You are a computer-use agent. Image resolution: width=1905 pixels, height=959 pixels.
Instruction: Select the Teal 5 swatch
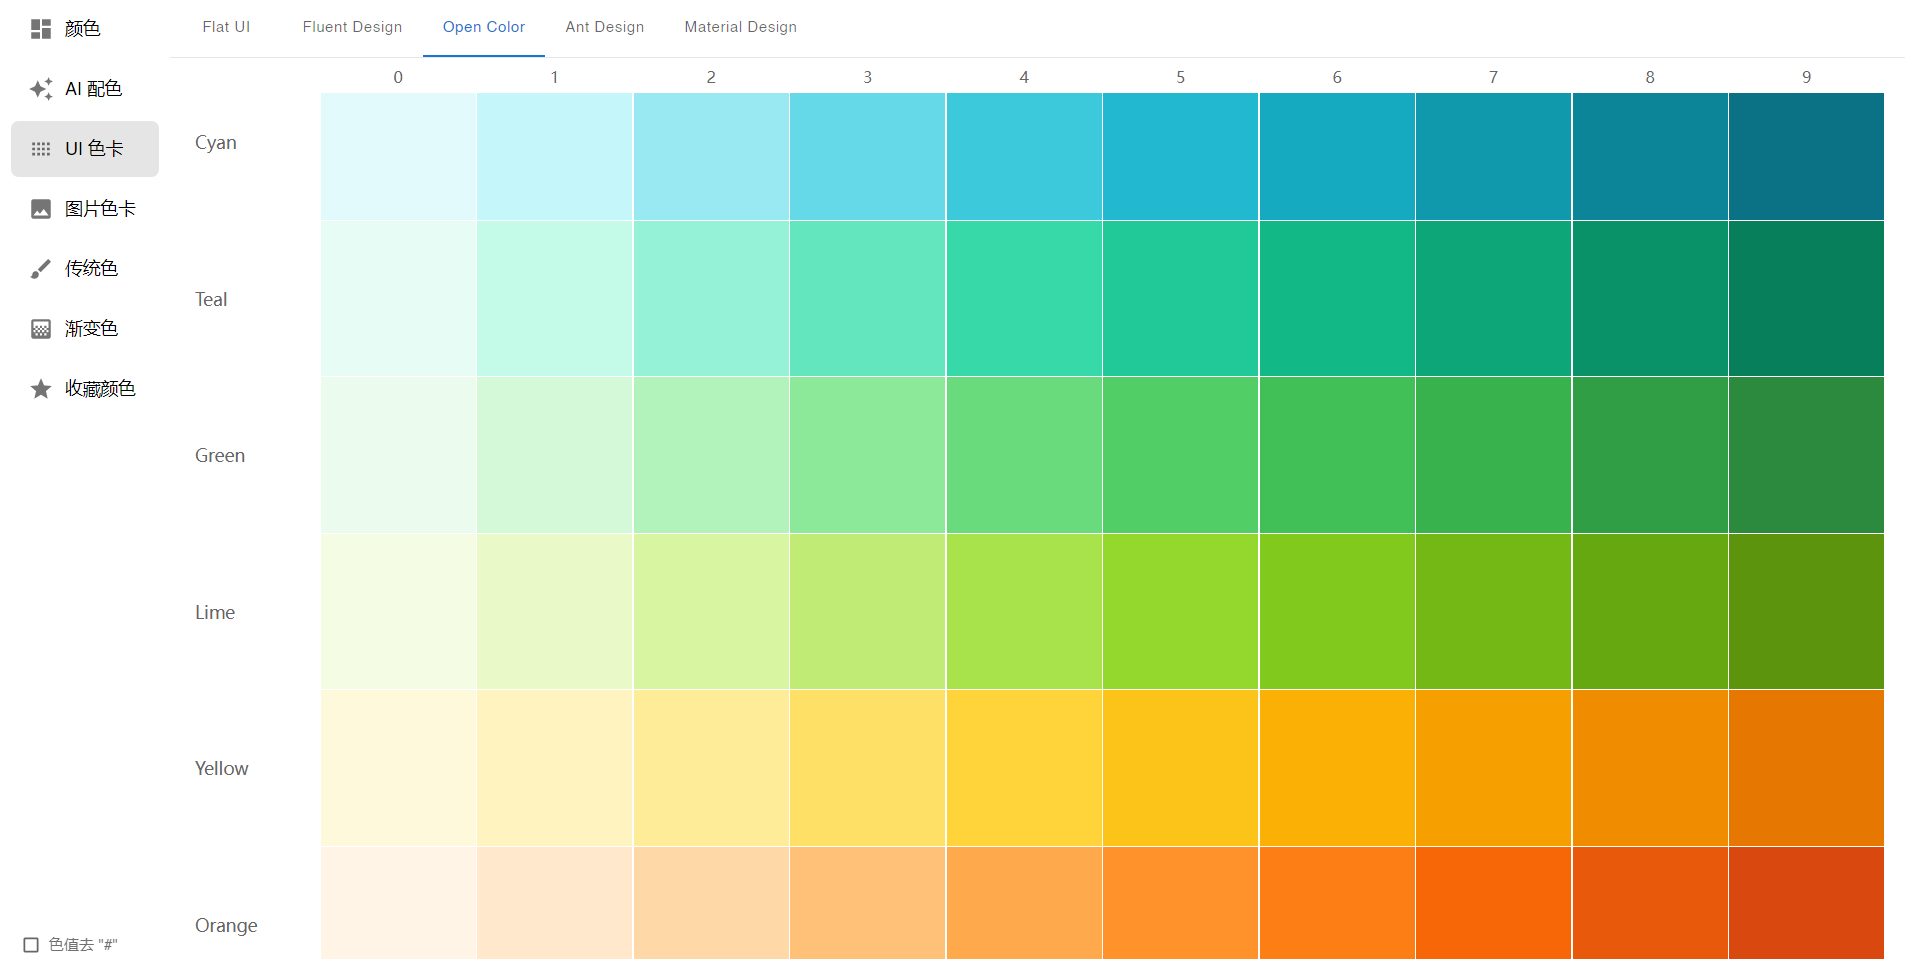tap(1180, 299)
